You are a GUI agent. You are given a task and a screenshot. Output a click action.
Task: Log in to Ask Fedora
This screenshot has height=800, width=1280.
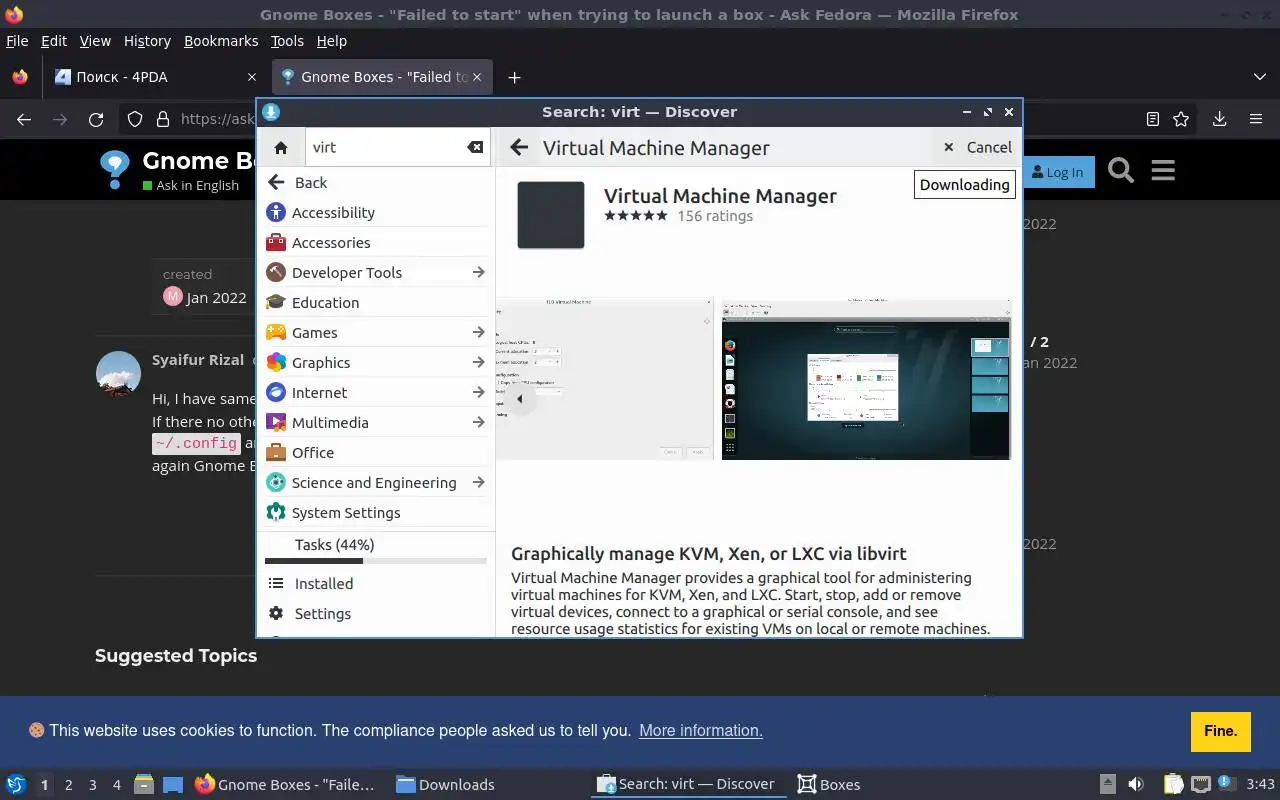(1059, 172)
